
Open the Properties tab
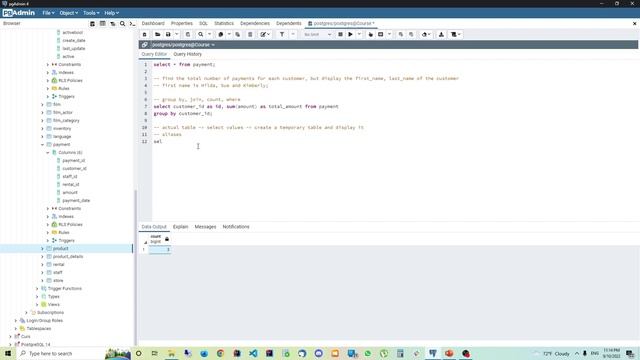(182, 23)
